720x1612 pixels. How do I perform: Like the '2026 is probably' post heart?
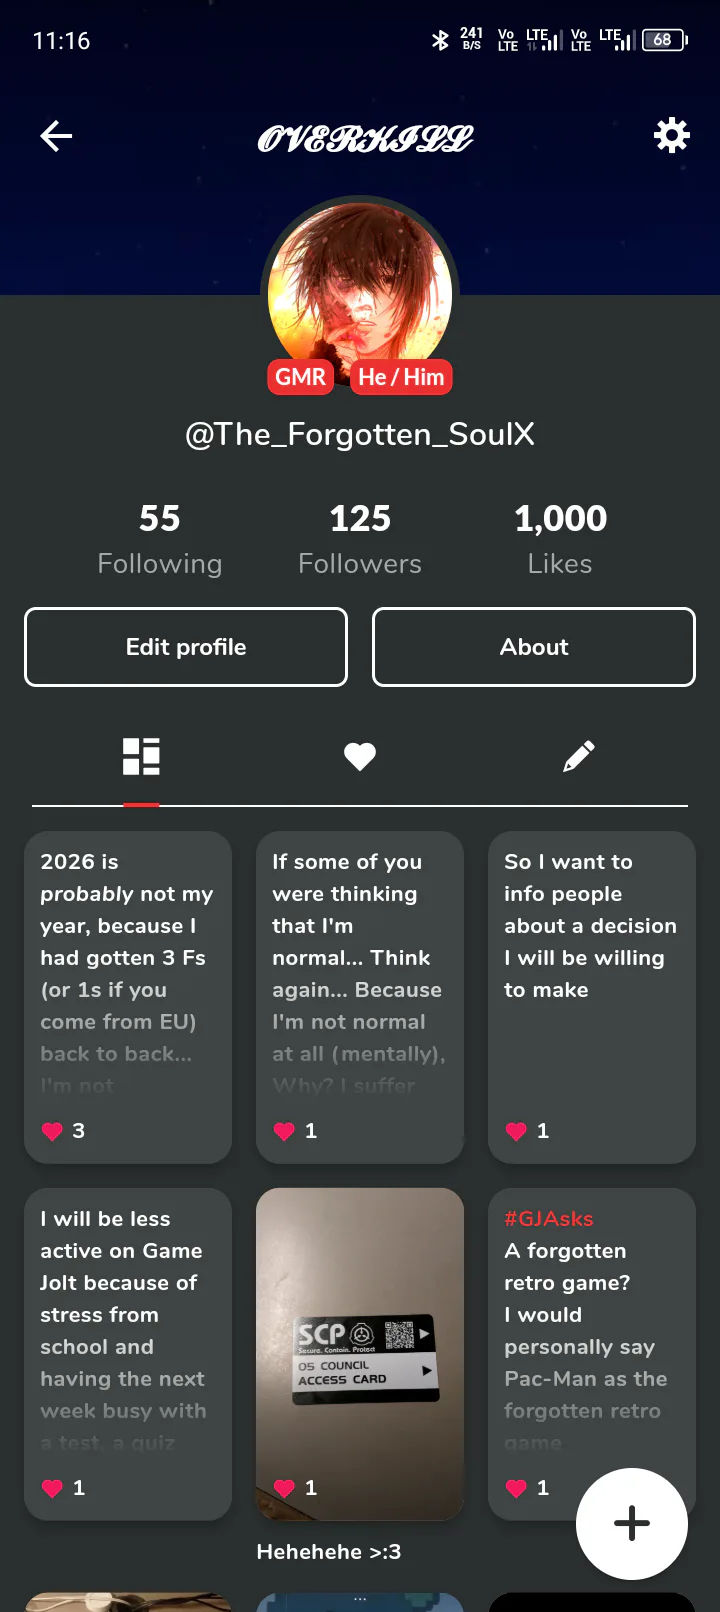[53, 1131]
